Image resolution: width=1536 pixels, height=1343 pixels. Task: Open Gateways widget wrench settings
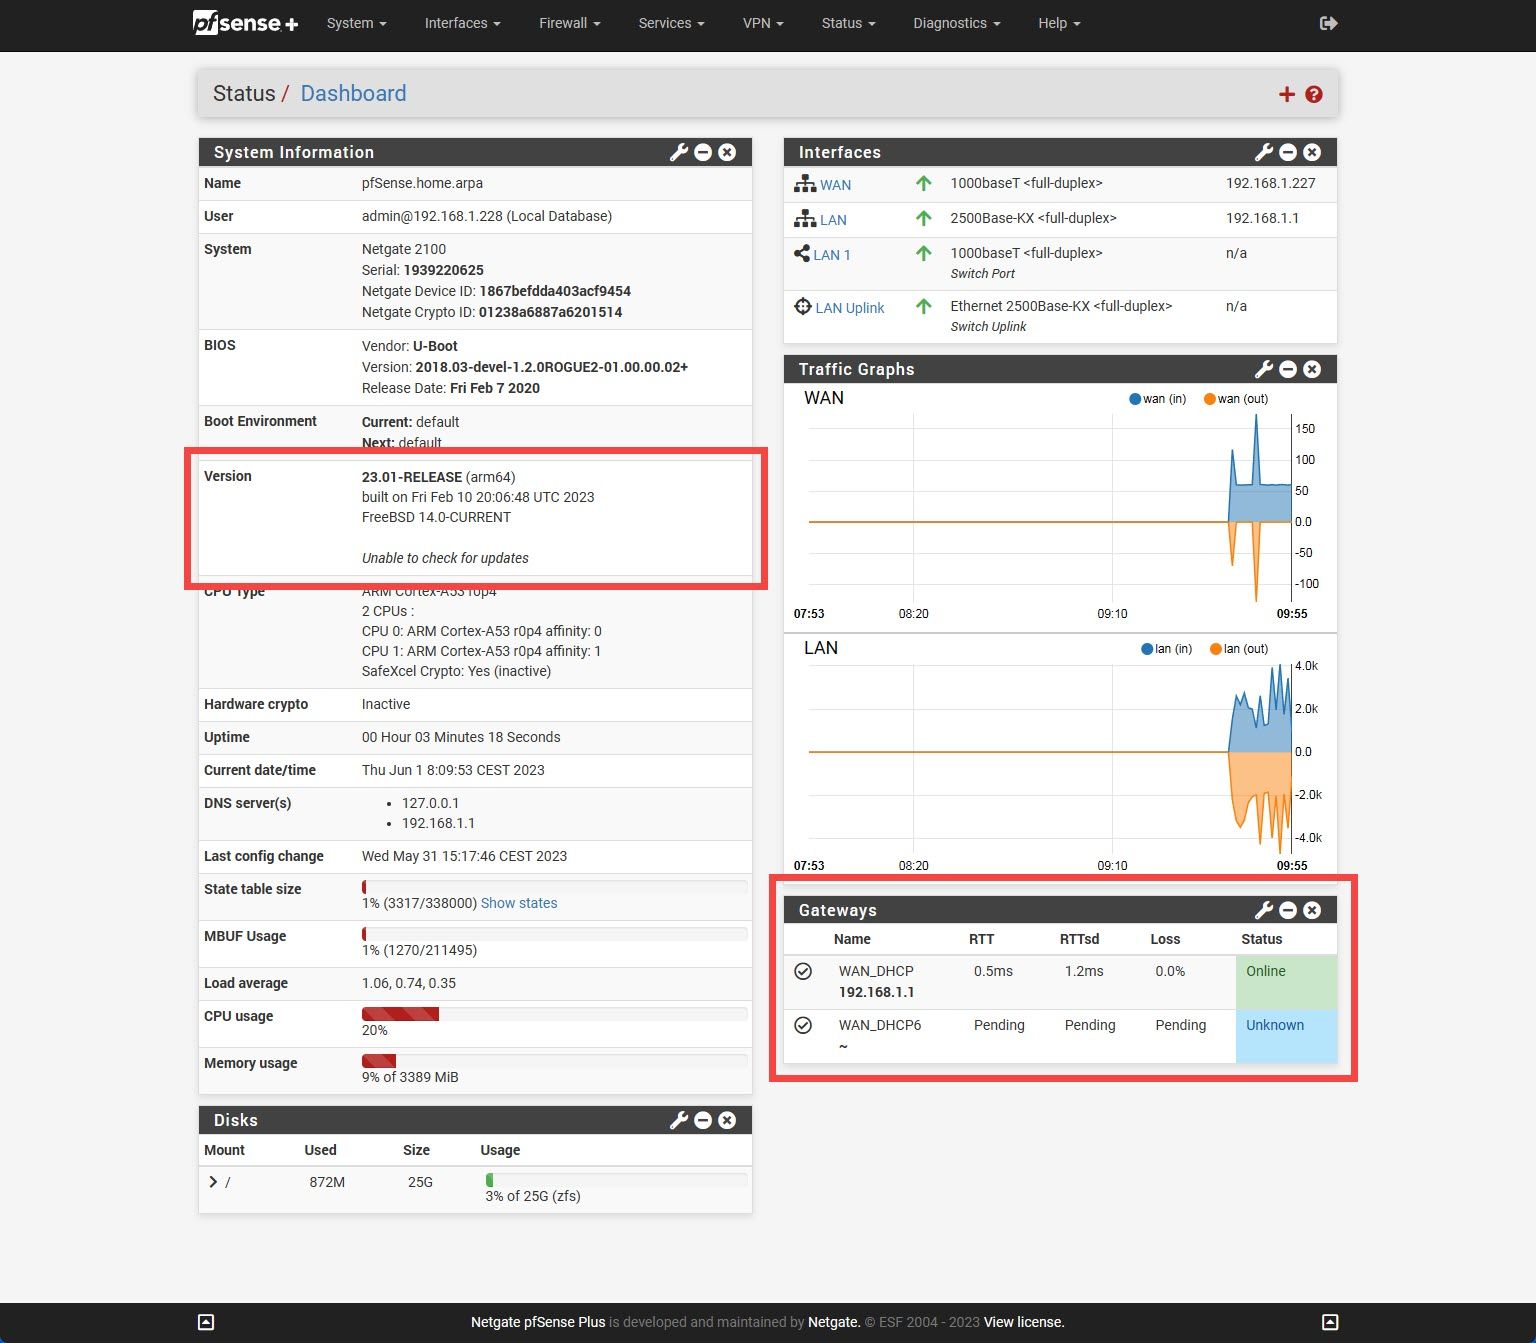1264,910
